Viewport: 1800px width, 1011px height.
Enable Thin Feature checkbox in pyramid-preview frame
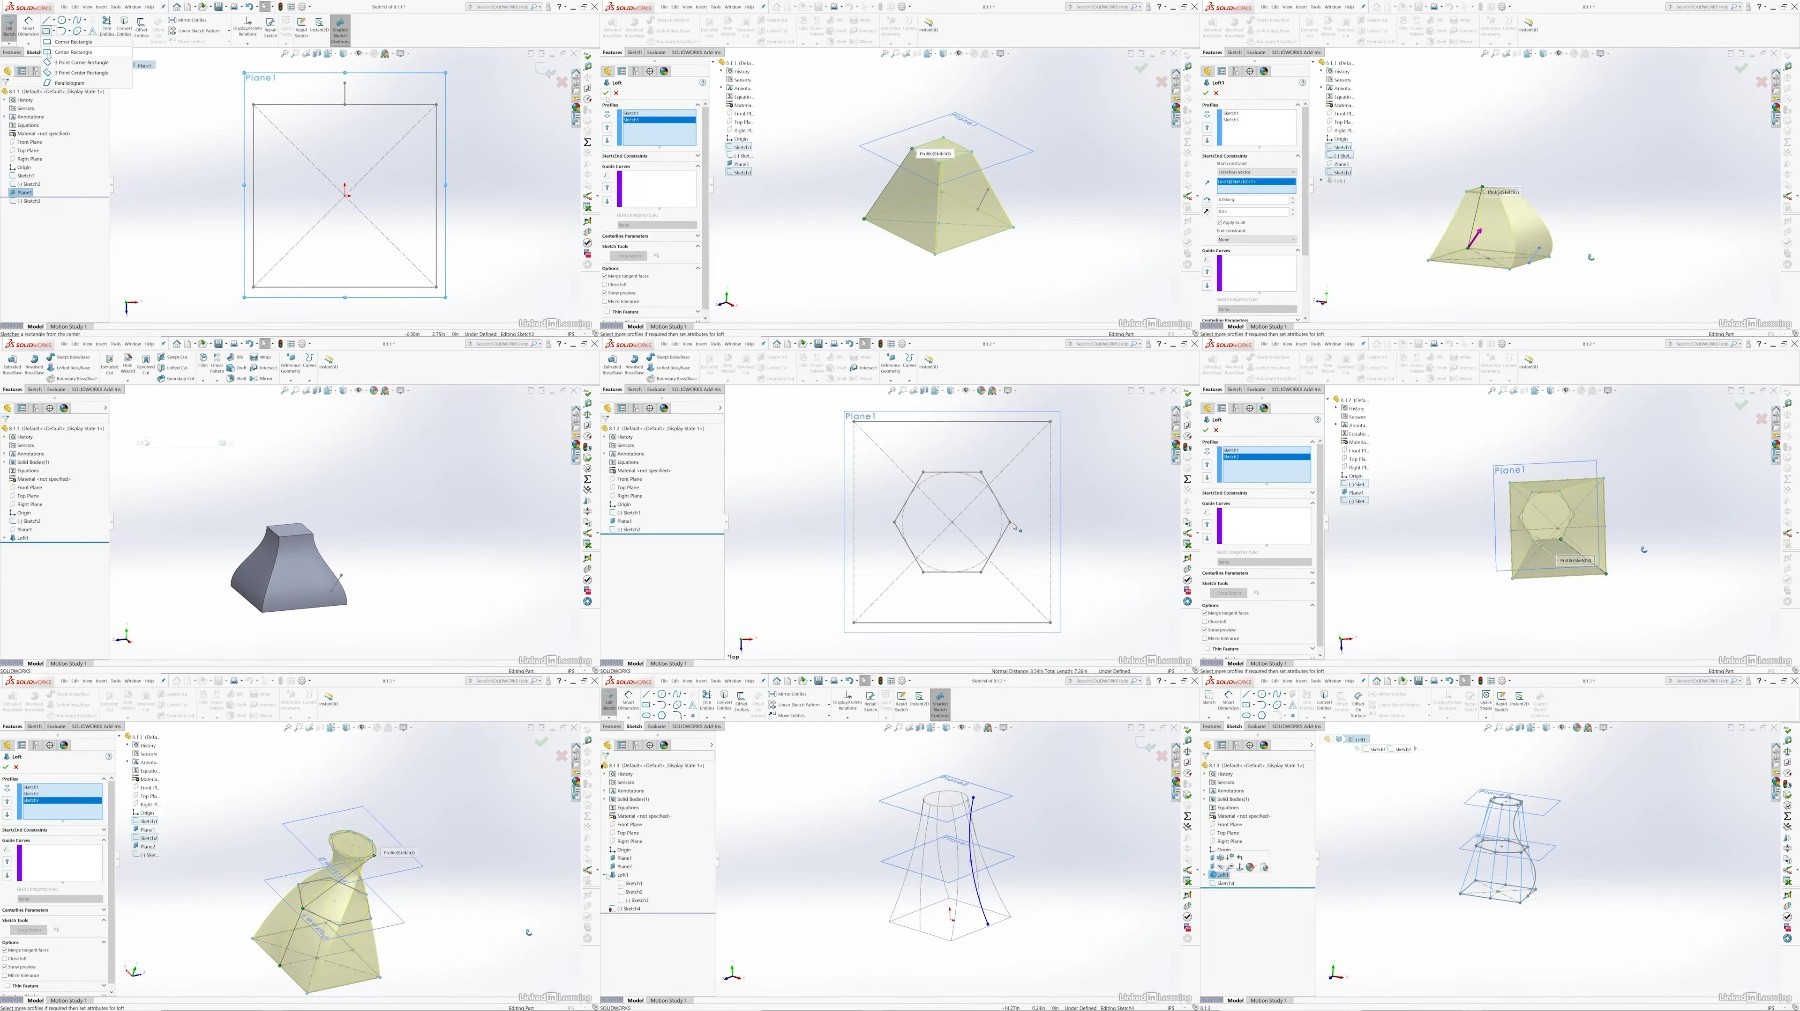point(607,311)
